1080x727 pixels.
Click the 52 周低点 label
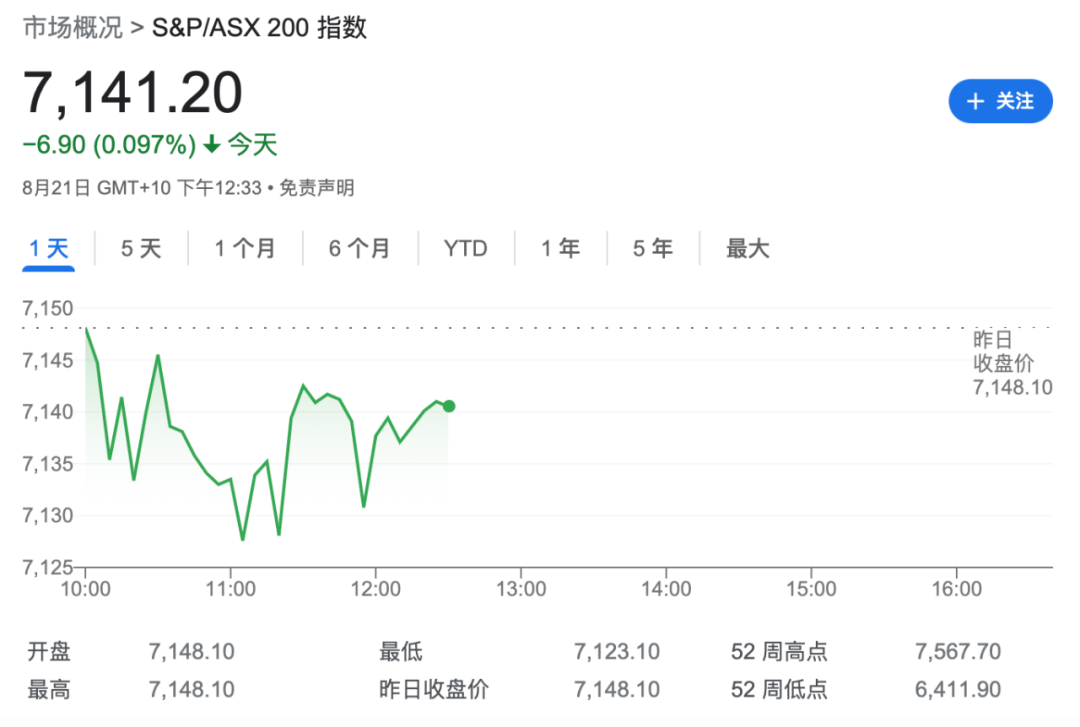(x=779, y=689)
